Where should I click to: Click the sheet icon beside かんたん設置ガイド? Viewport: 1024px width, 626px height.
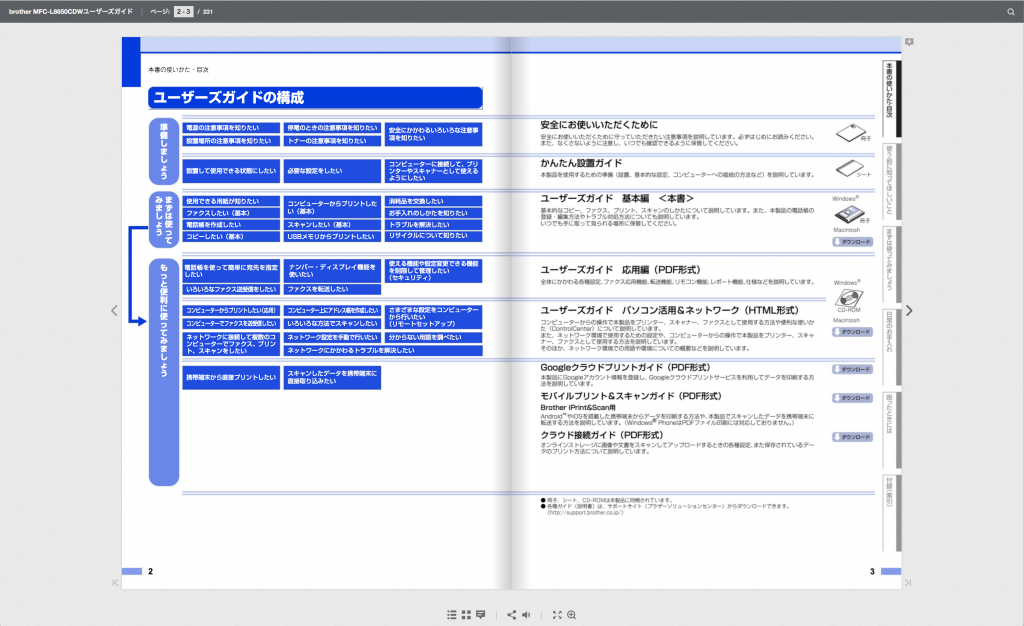pyautogui.click(x=850, y=168)
